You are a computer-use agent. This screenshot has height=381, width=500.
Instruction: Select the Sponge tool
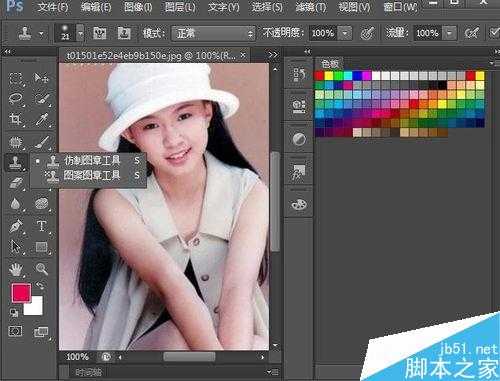click(x=41, y=204)
